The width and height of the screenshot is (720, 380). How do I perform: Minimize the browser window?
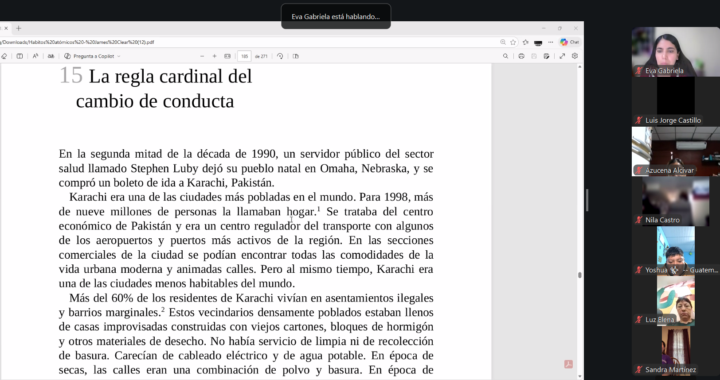pyautogui.click(x=543, y=28)
